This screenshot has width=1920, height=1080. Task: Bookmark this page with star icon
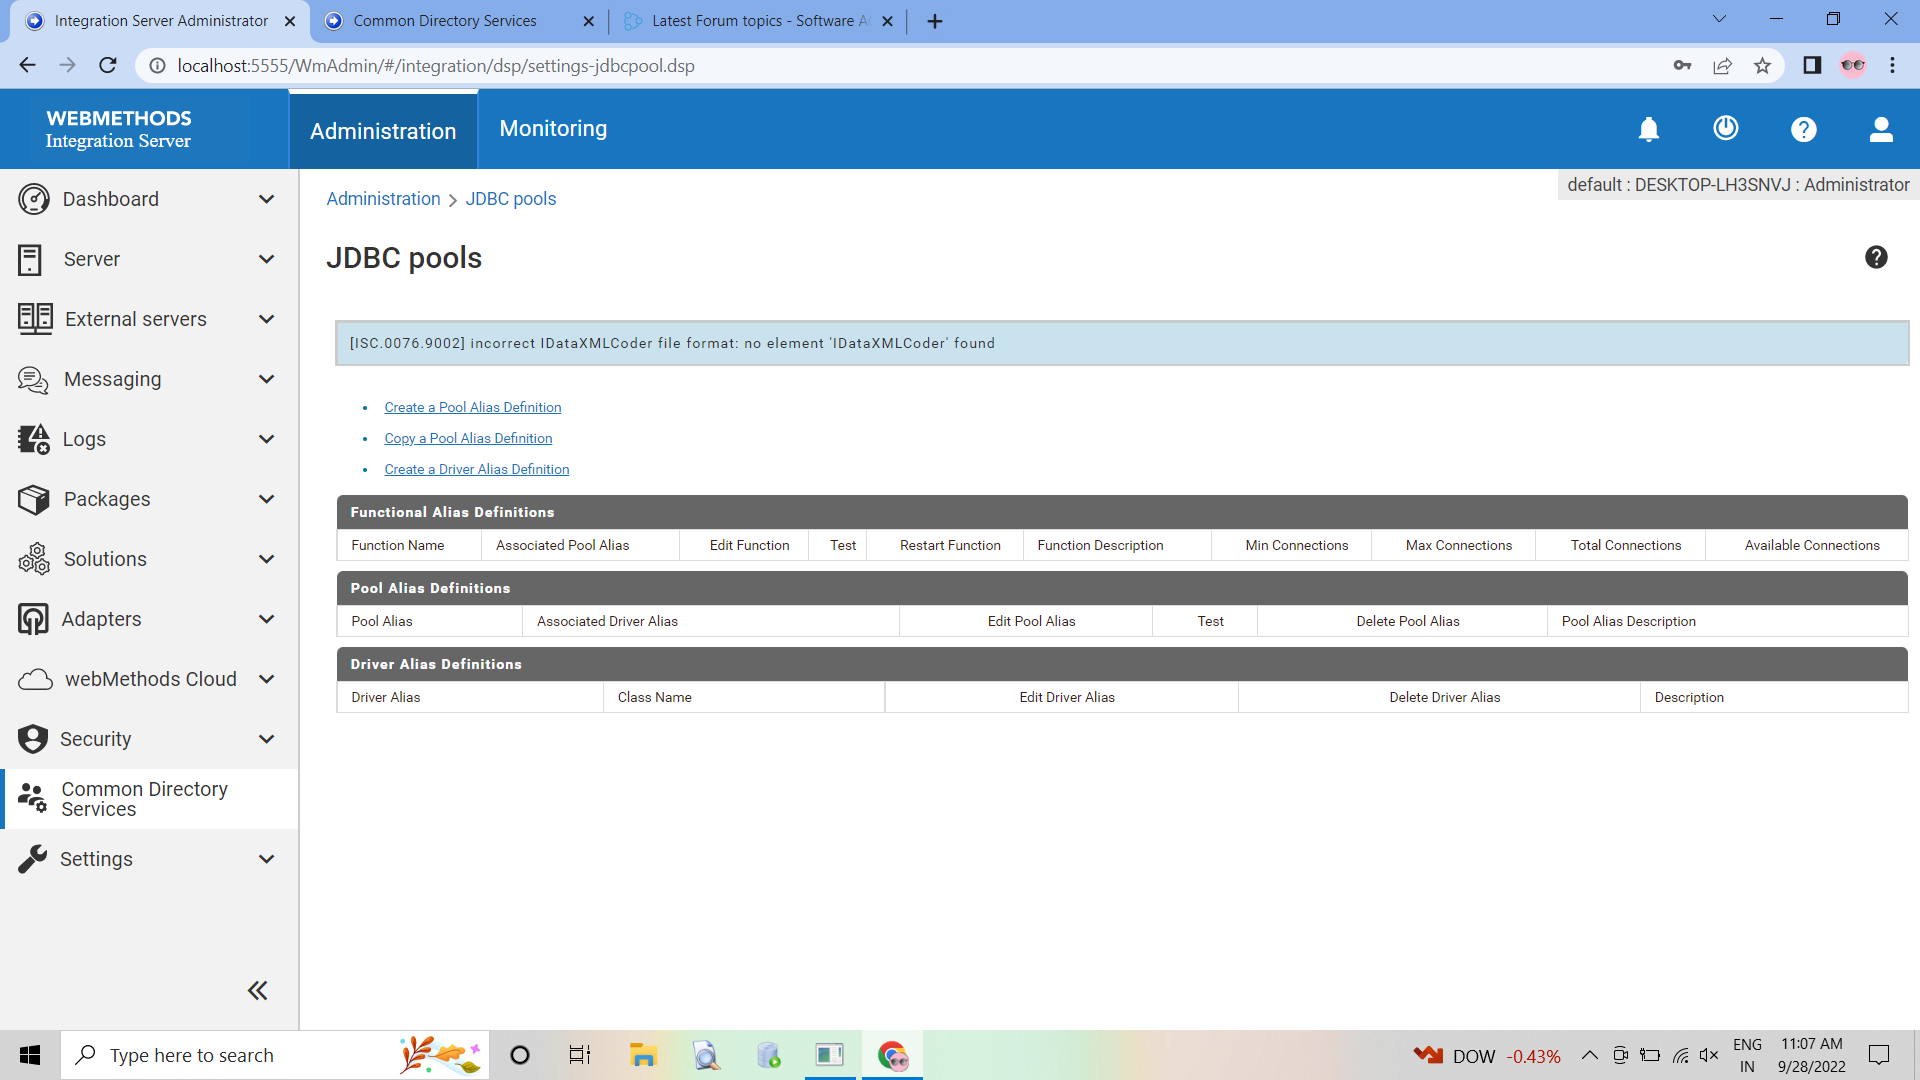pyautogui.click(x=1762, y=65)
